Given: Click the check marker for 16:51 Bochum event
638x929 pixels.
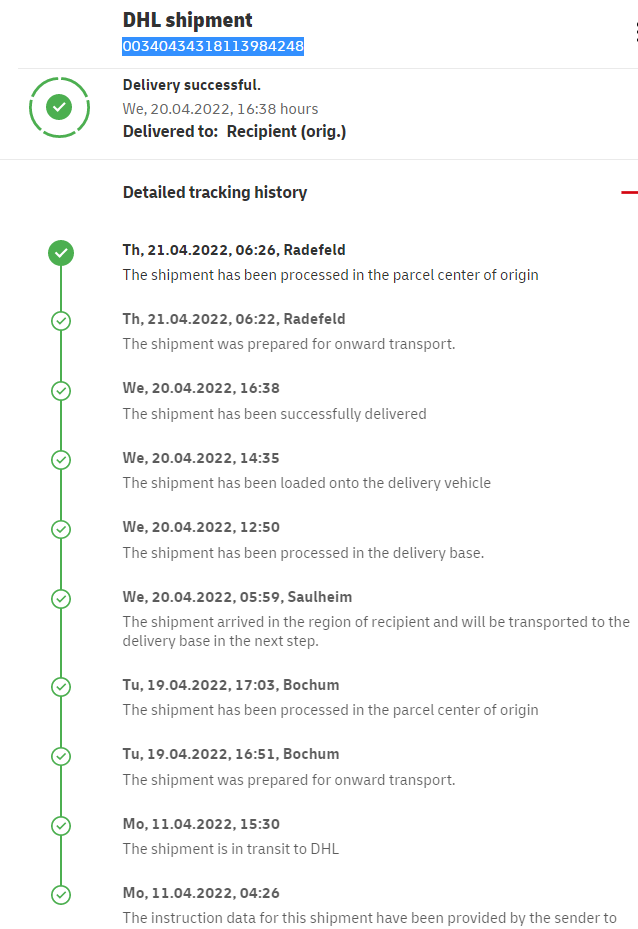Looking at the screenshot, I should click(61, 756).
